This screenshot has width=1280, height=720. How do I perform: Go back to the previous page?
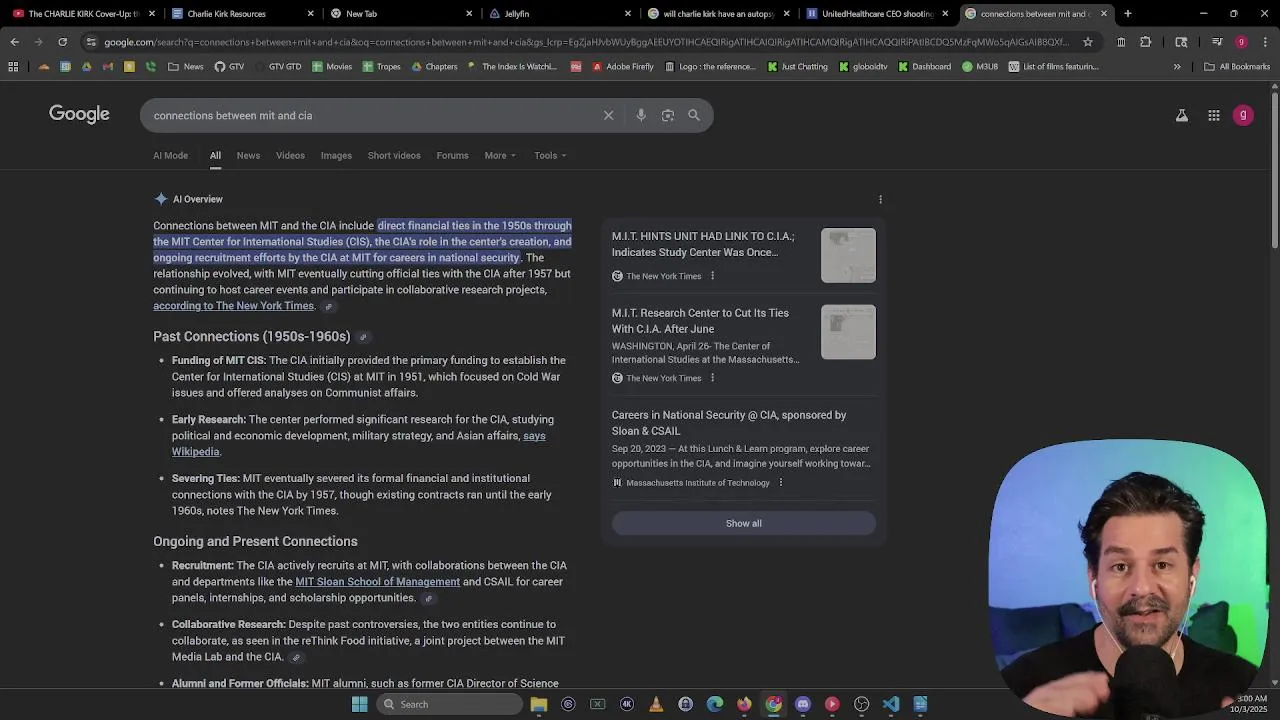tap(14, 42)
